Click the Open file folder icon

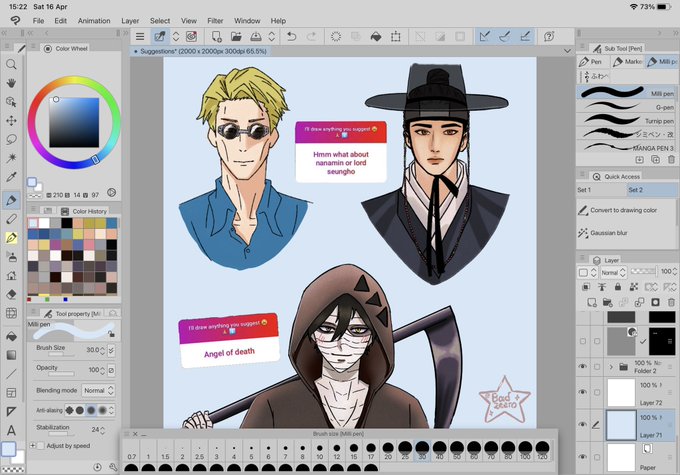236,37
